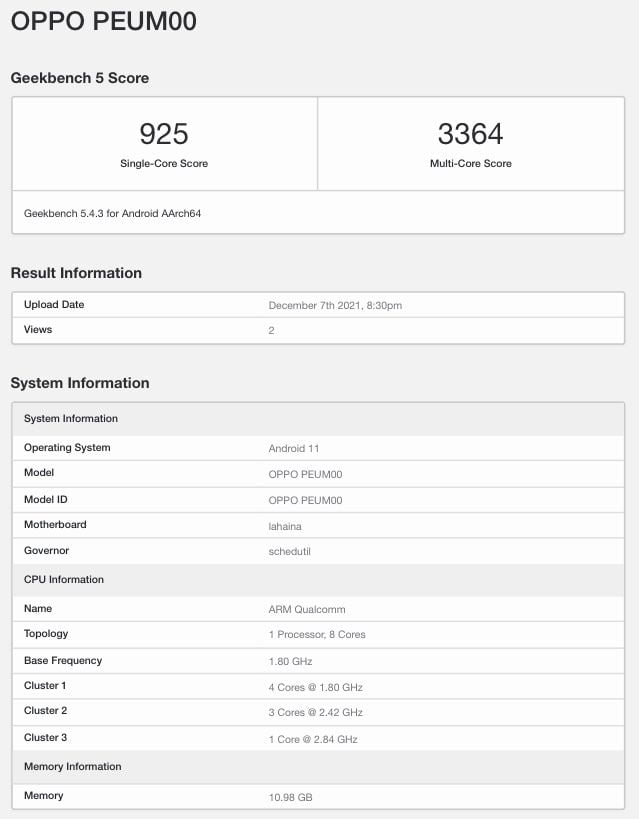Screen dimensions: 639x819
Task: Click the multi-core score 3364
Action: pos(470,134)
